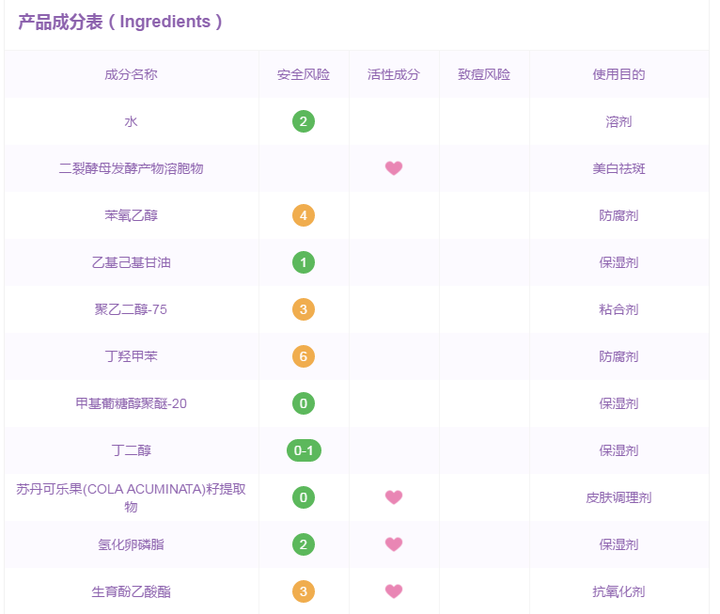This screenshot has width=720, height=614.
Task: Click the 安全风险 column header
Action: pyautogui.click(x=303, y=74)
